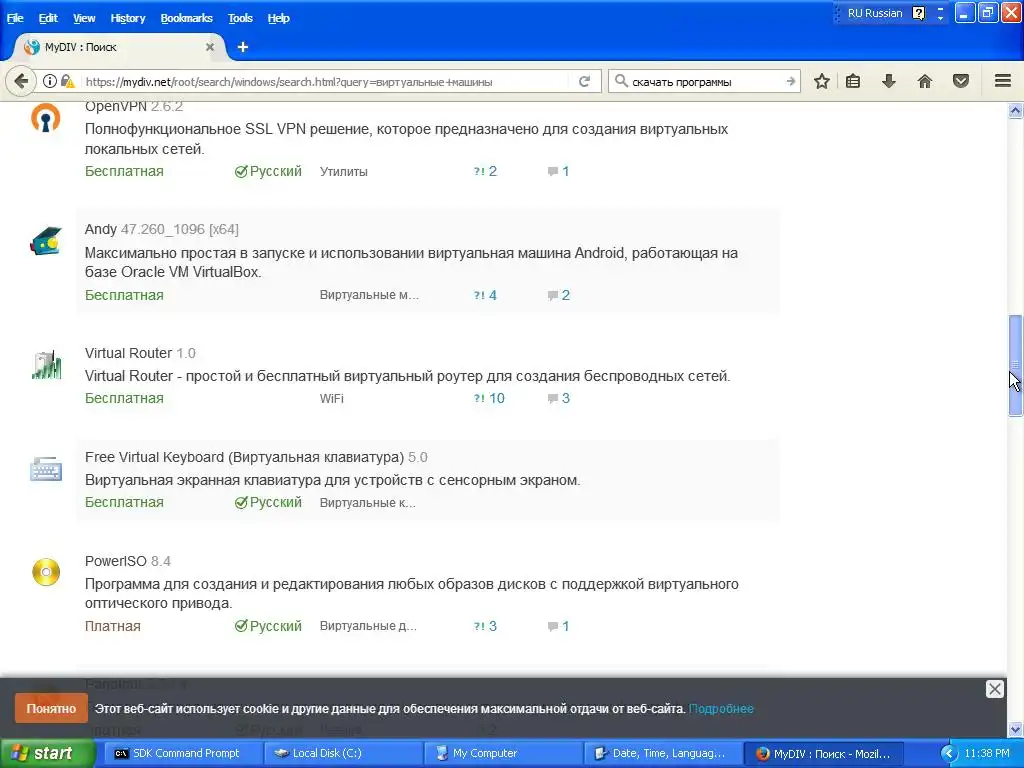Open the Andy 47.260_1096 program link
Viewport: 1024px width, 768px height.
click(161, 229)
